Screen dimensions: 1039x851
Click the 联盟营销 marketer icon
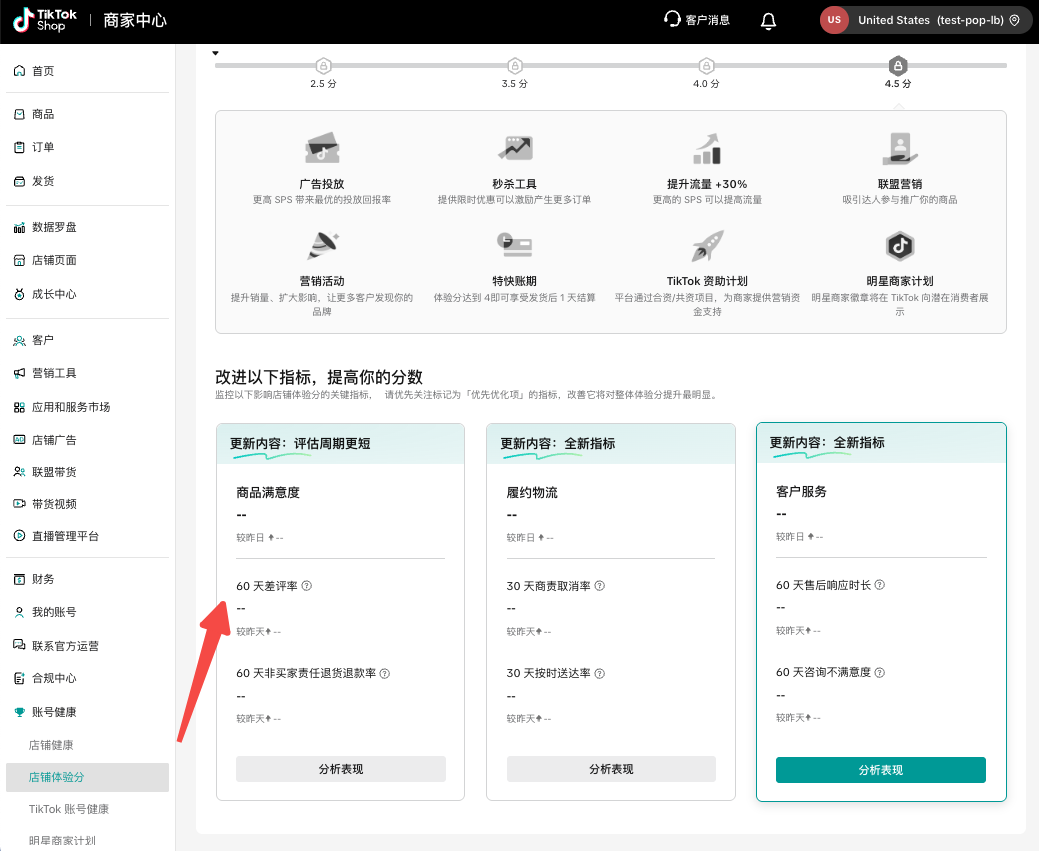click(899, 147)
